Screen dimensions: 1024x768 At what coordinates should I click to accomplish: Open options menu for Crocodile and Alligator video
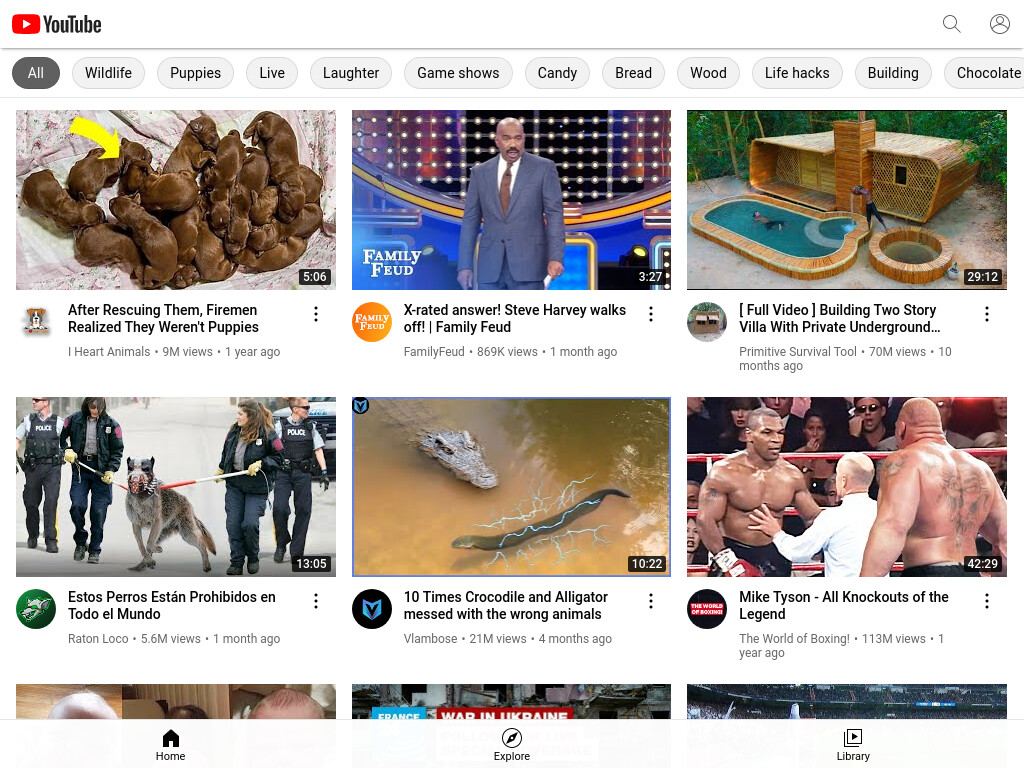point(651,601)
